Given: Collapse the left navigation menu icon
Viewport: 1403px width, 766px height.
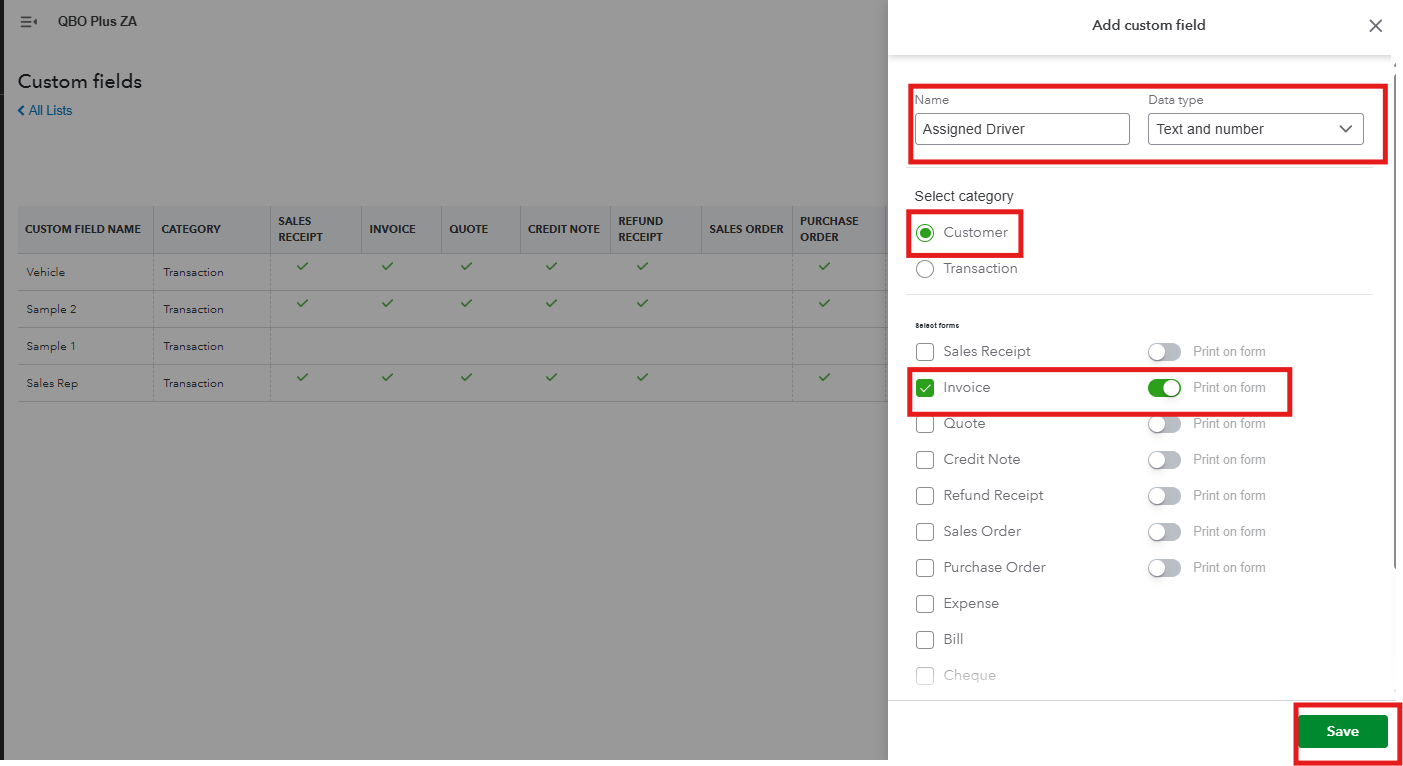Looking at the screenshot, I should pyautogui.click(x=28, y=22).
